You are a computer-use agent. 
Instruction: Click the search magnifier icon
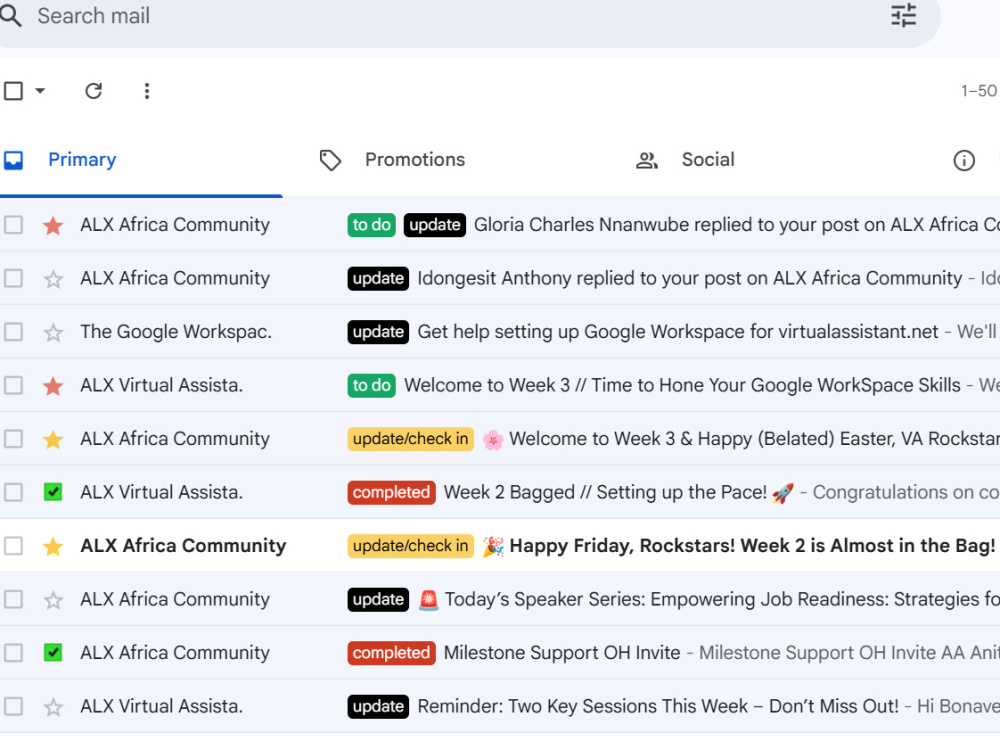[x=11, y=15]
